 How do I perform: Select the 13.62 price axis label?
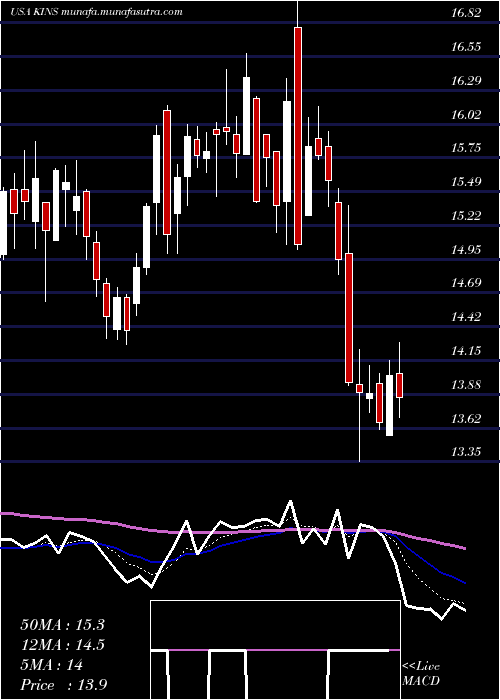[466, 419]
